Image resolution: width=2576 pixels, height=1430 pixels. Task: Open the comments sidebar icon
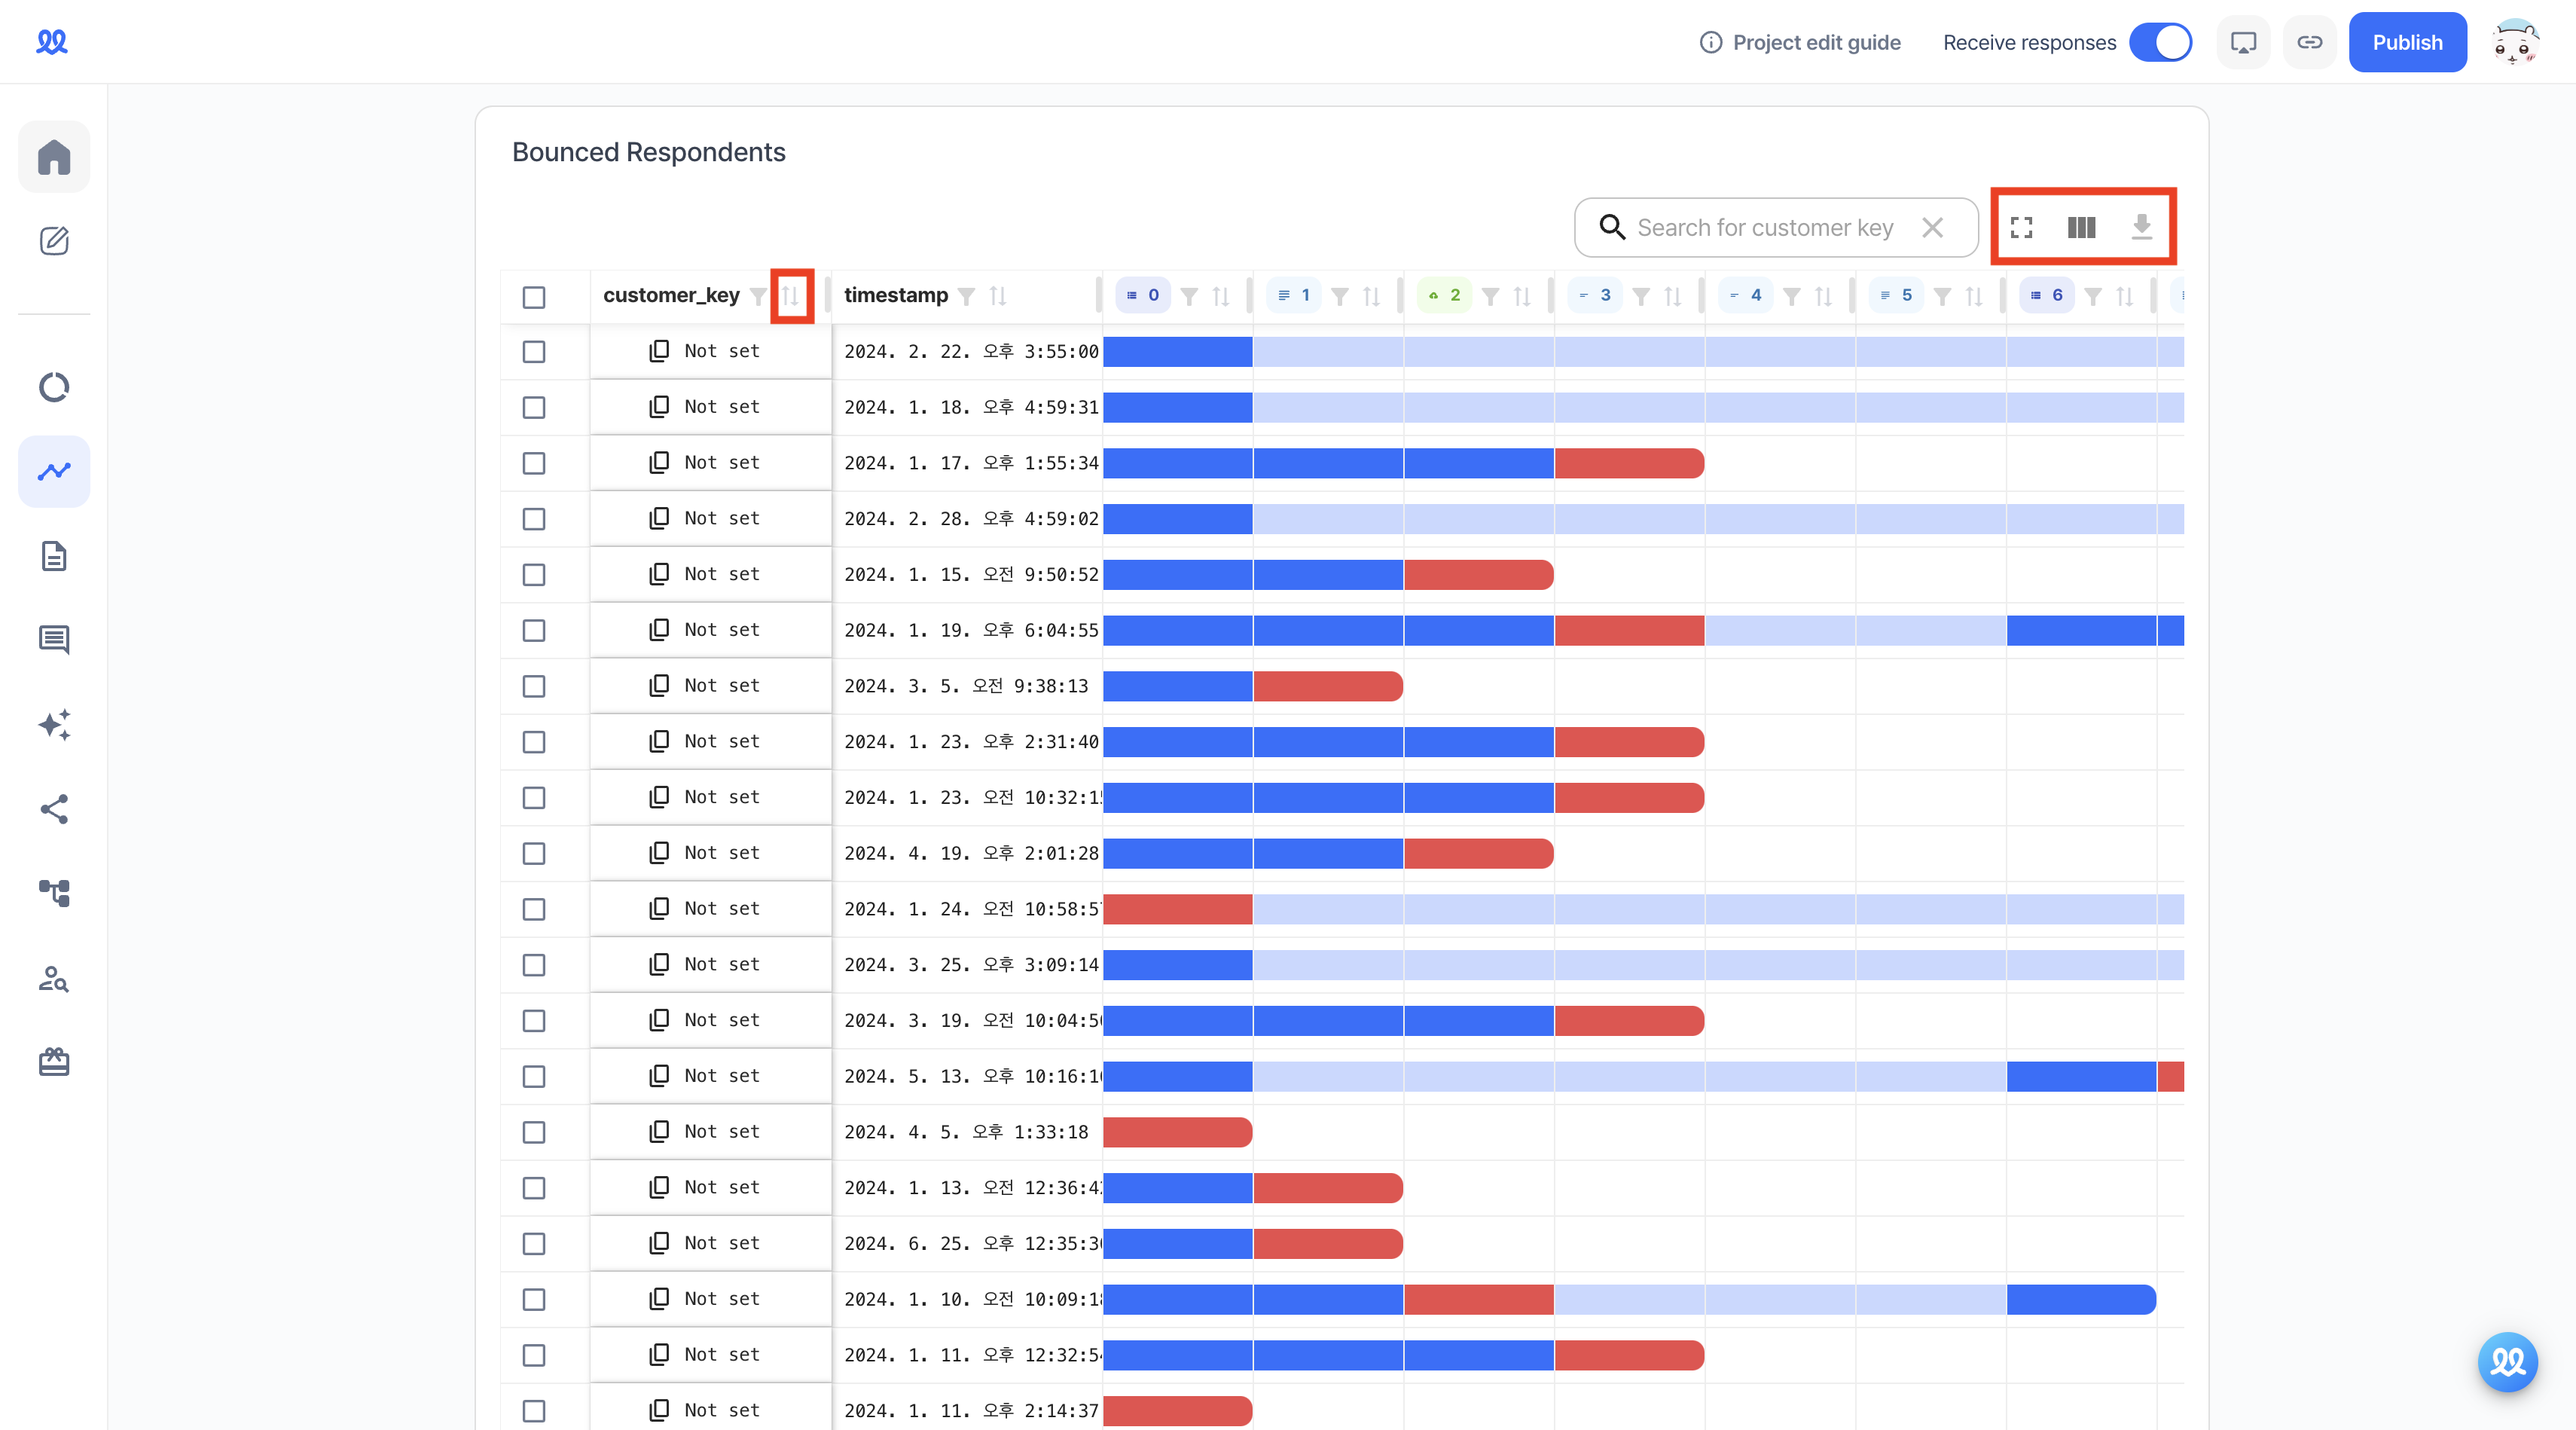coord(54,640)
